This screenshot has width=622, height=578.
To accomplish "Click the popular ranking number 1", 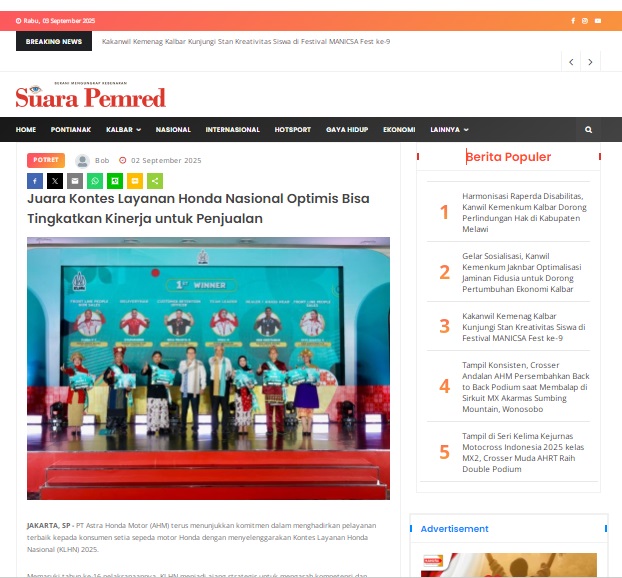I will 444,212.
